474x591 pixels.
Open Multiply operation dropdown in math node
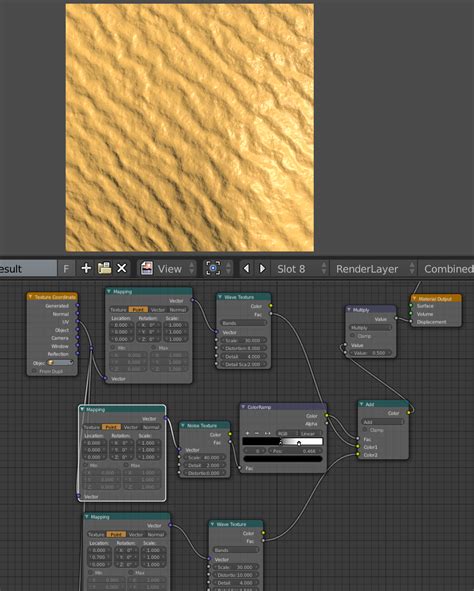tap(371, 328)
